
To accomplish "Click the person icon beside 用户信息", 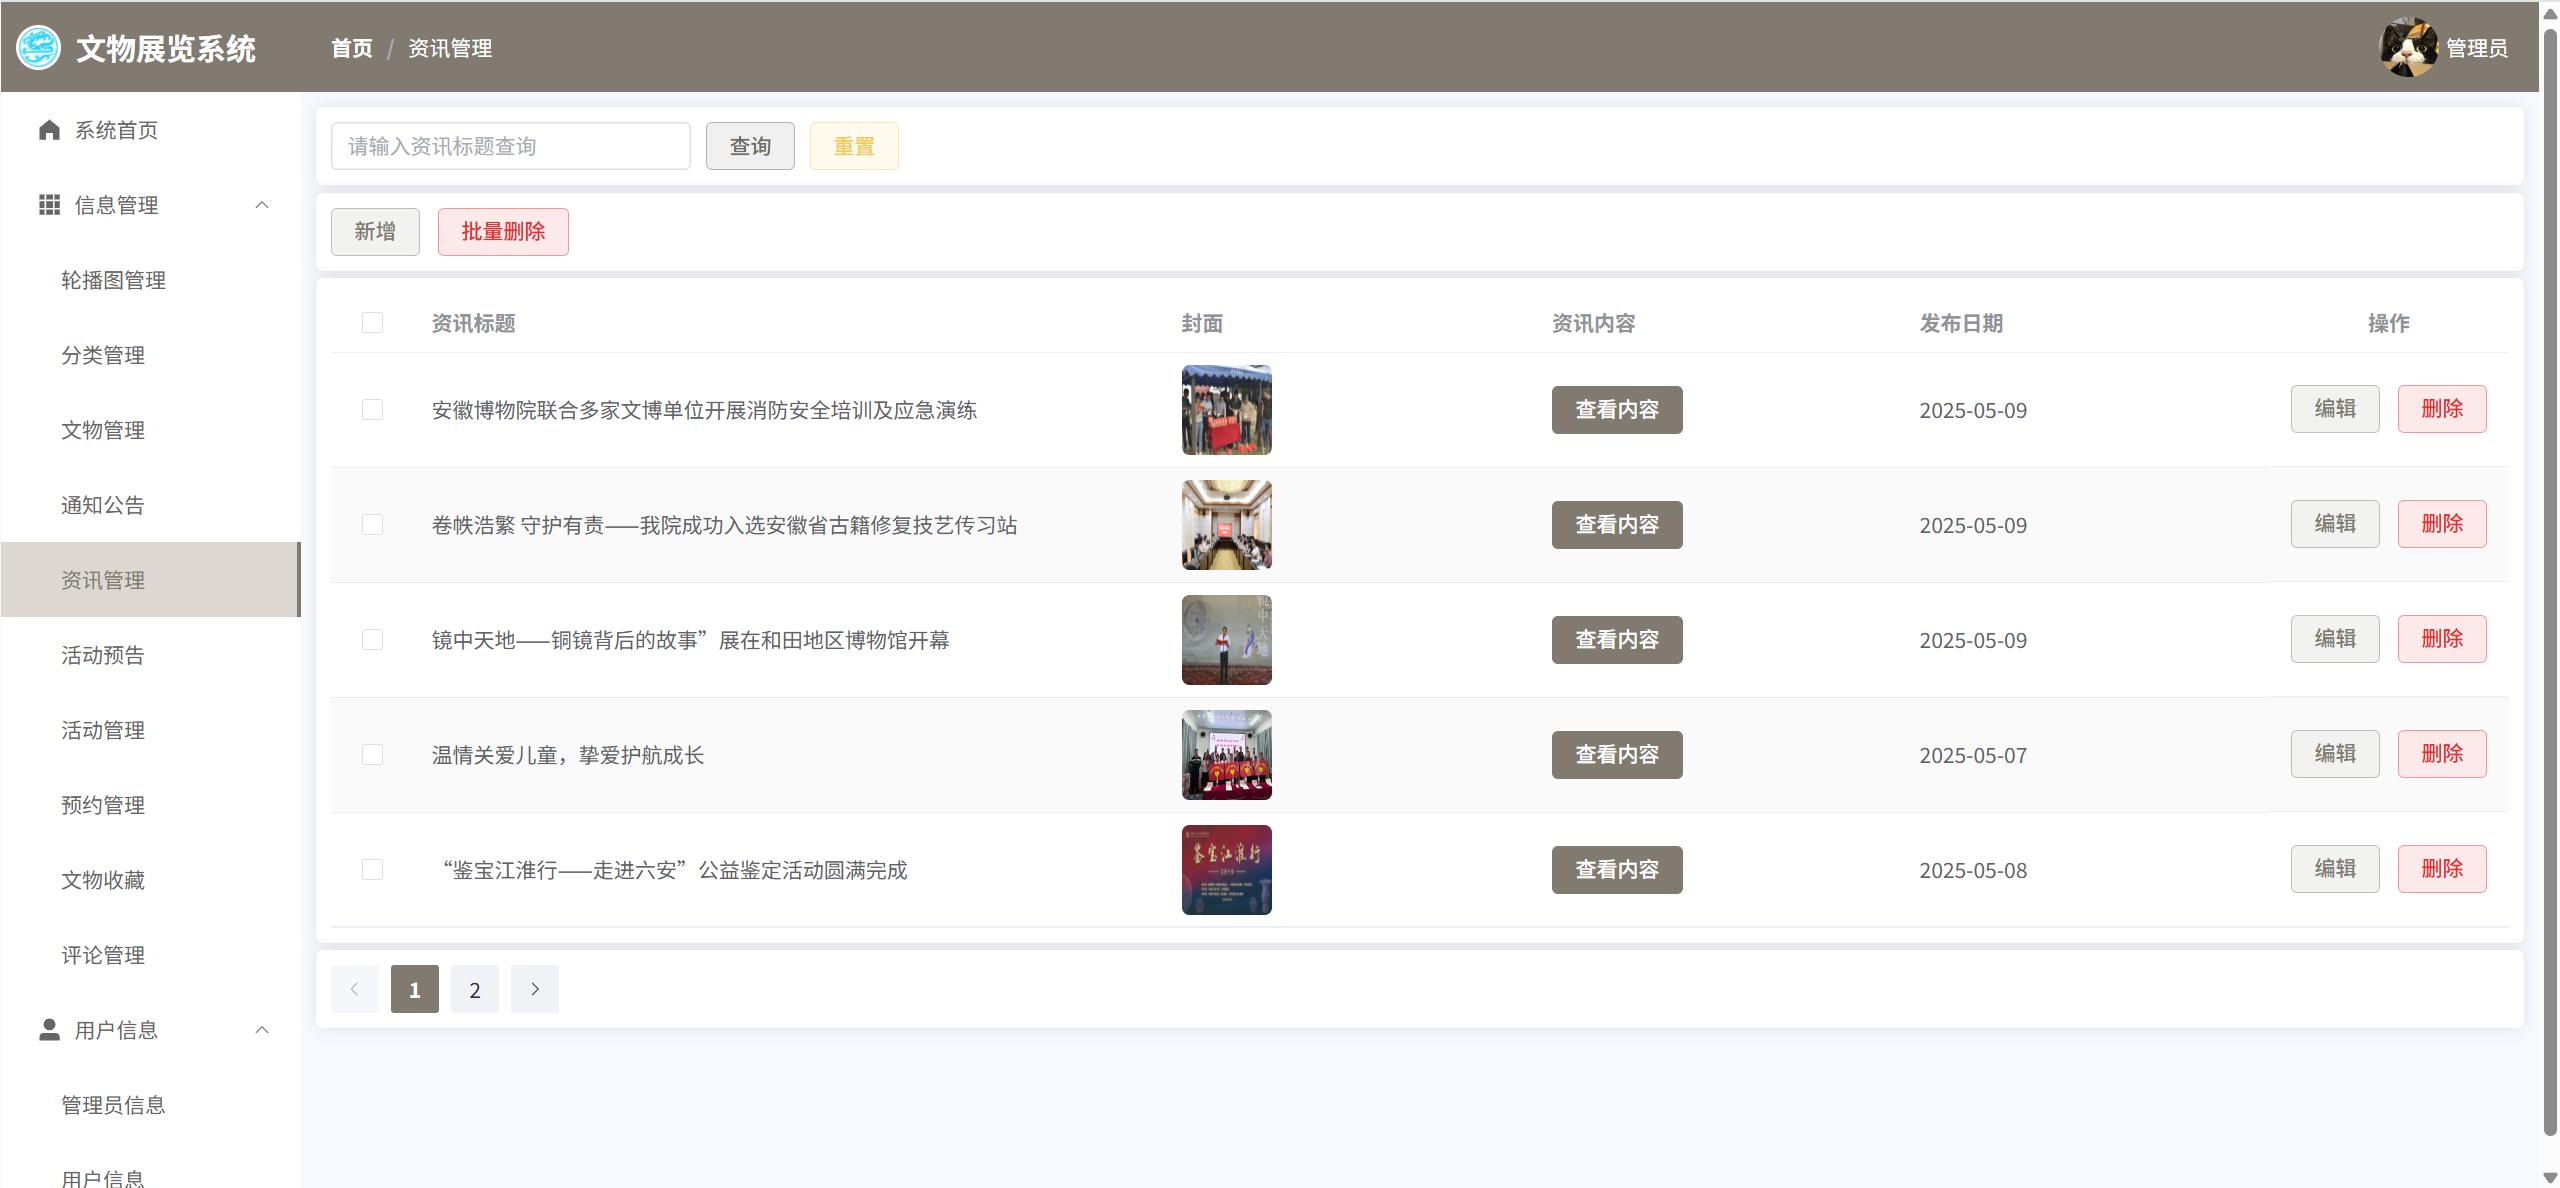I will (49, 1030).
